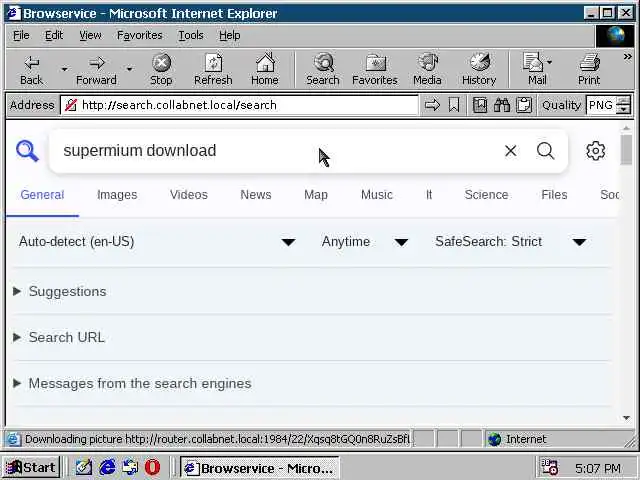
Task: Expand the Search URL section
Action: tap(60, 338)
